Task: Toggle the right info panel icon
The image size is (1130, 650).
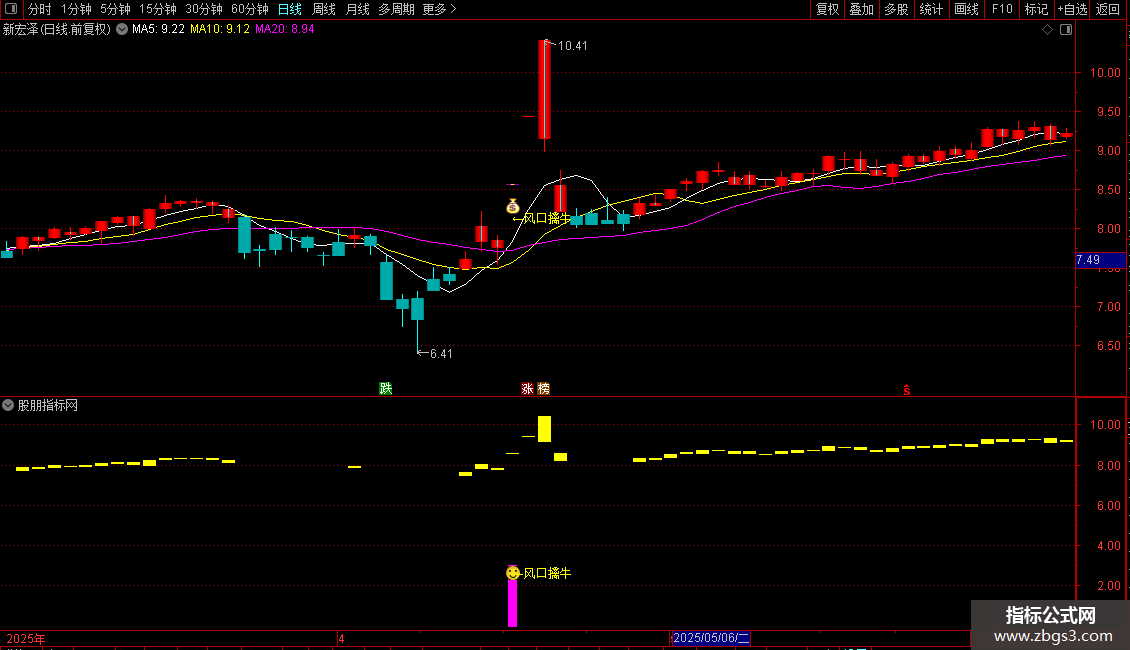Action: (1066, 30)
